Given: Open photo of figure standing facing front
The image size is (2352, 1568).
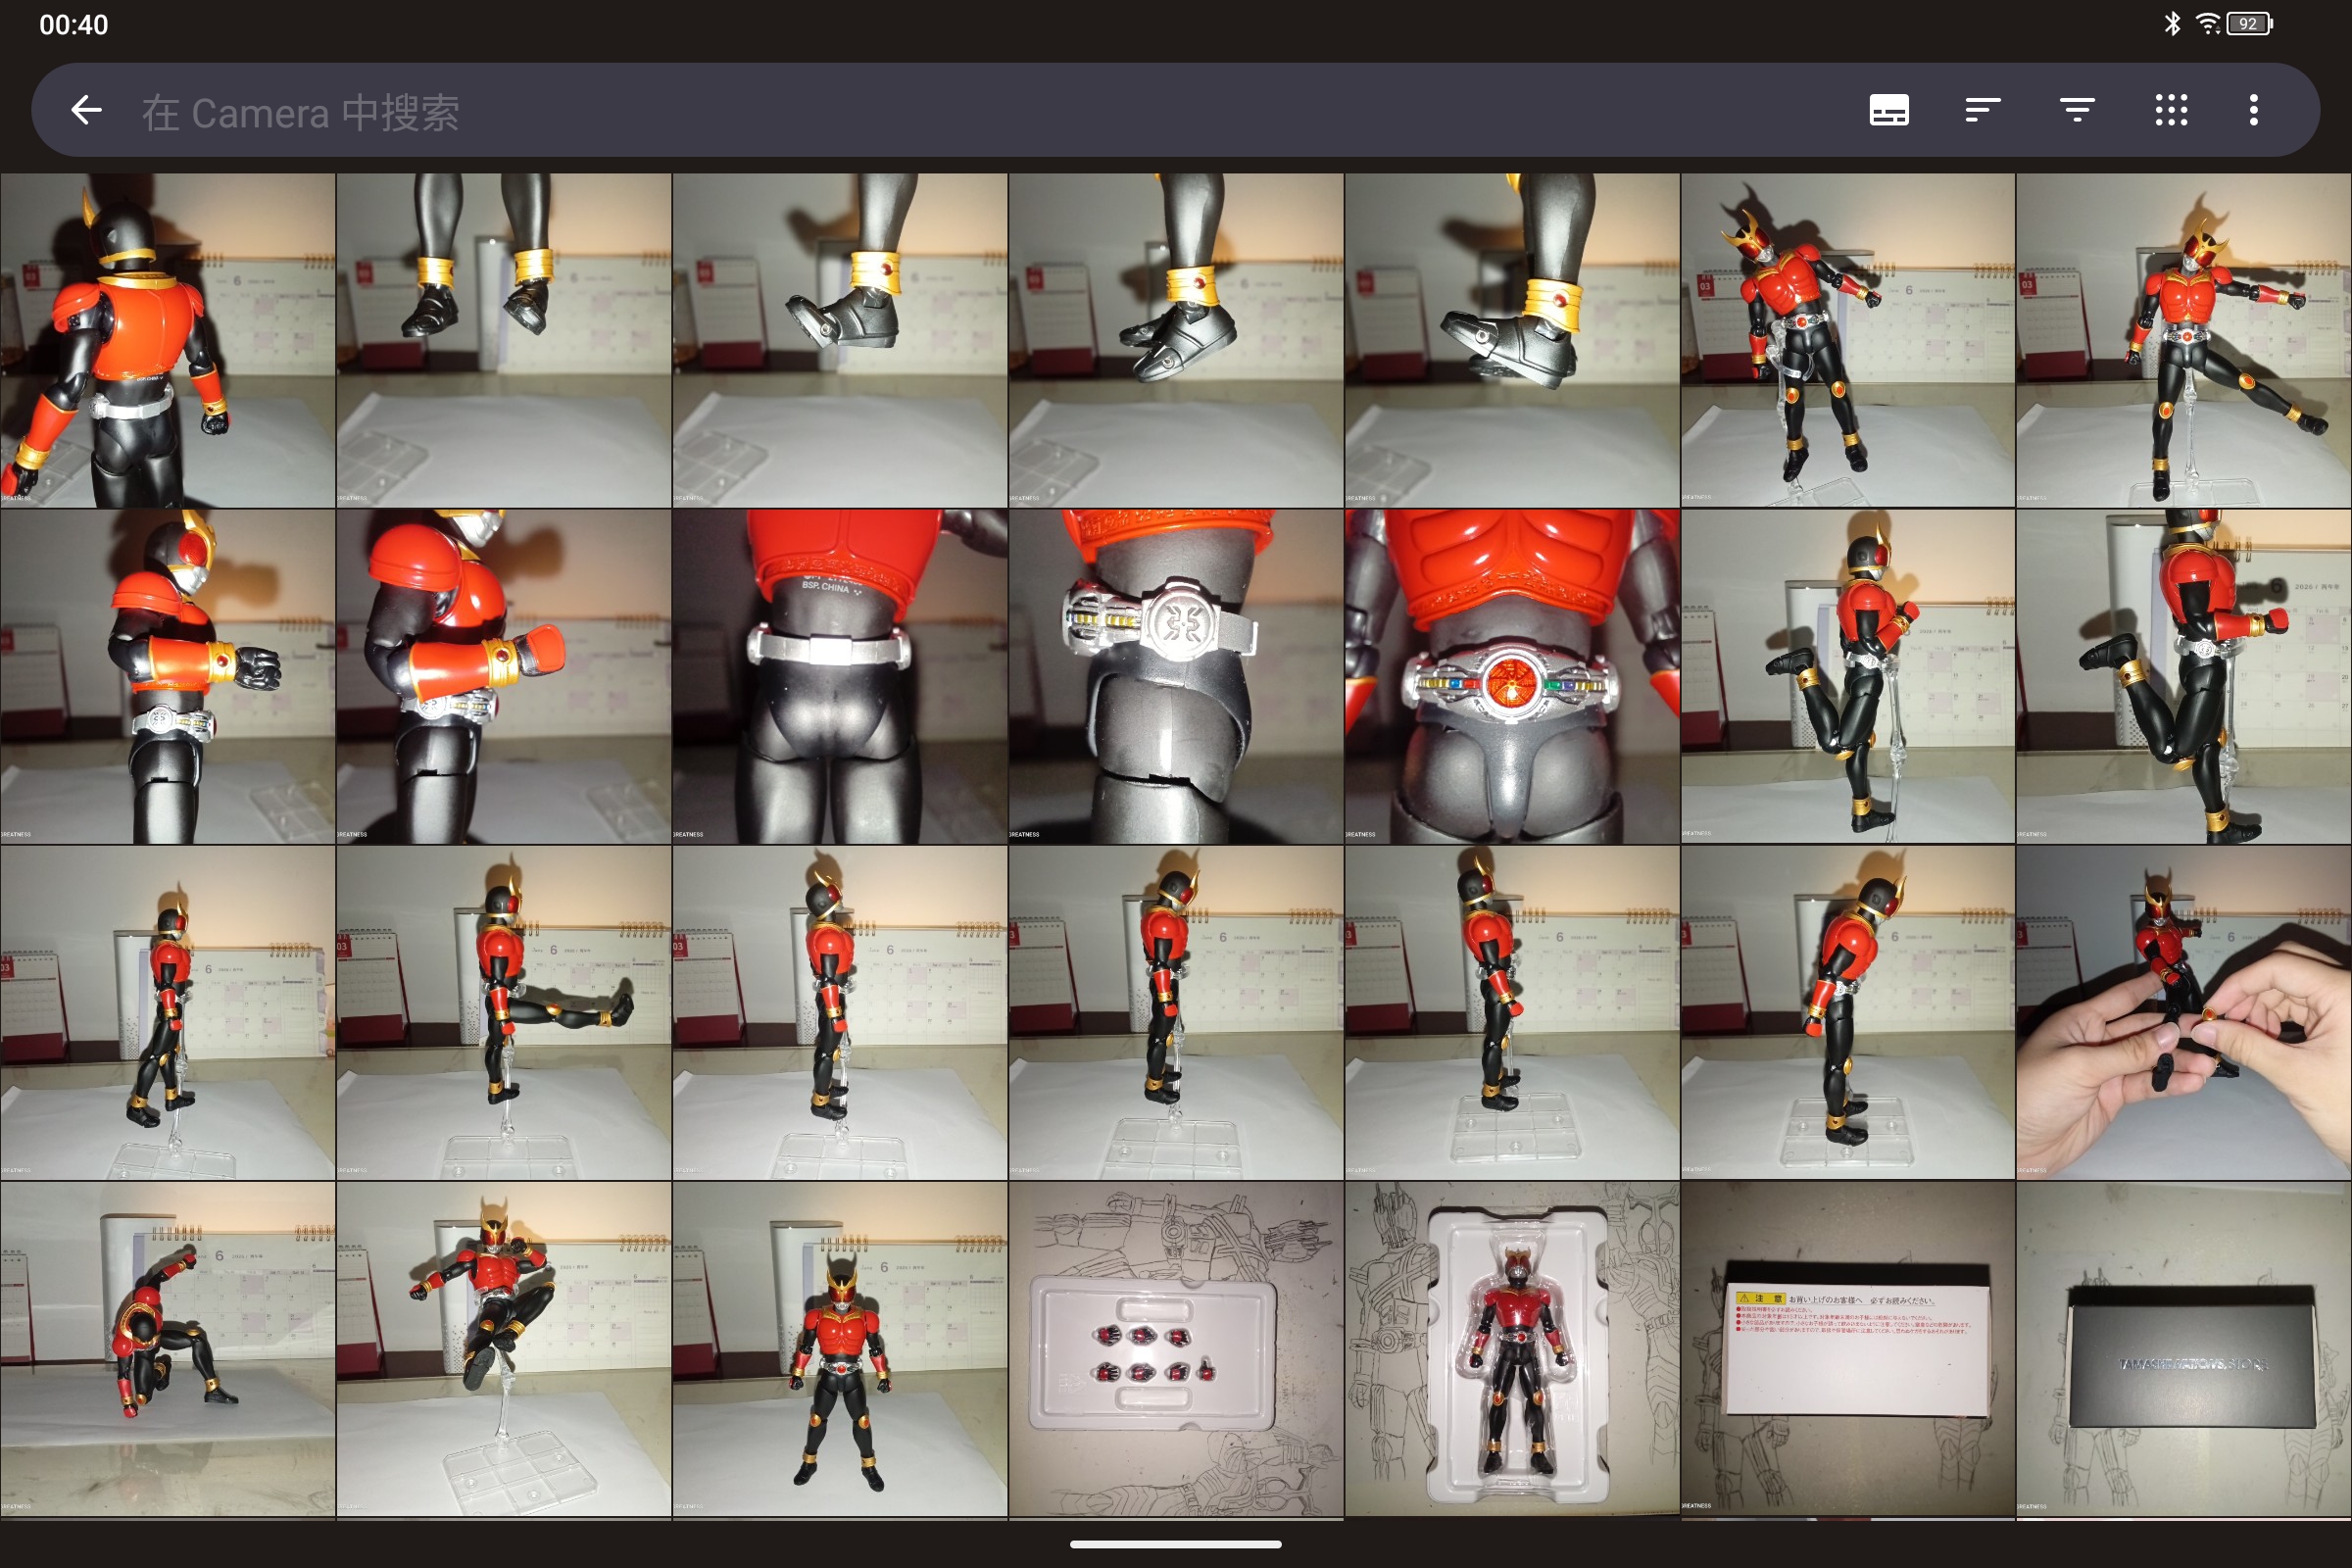Looking at the screenshot, I should coord(840,1349).
